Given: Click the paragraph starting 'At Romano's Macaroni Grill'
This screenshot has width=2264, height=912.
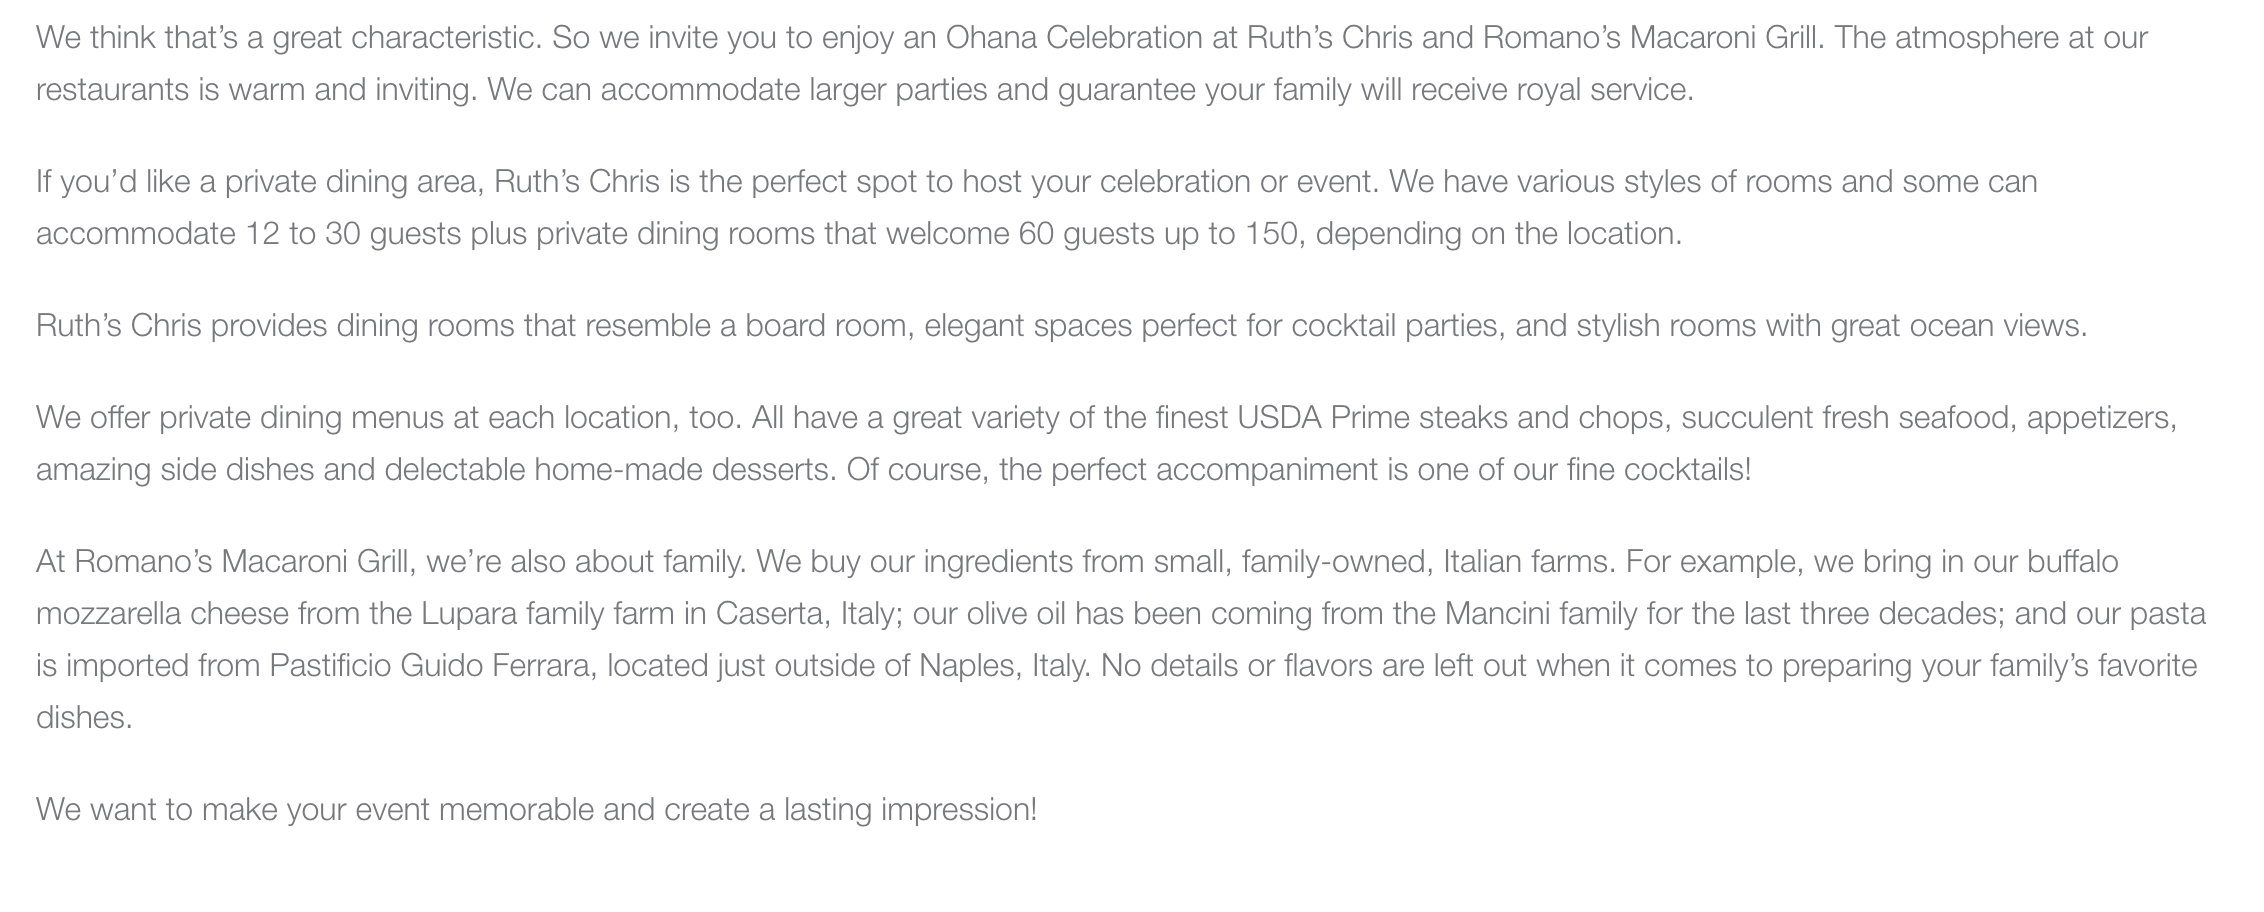Looking at the screenshot, I should (x=1121, y=640).
